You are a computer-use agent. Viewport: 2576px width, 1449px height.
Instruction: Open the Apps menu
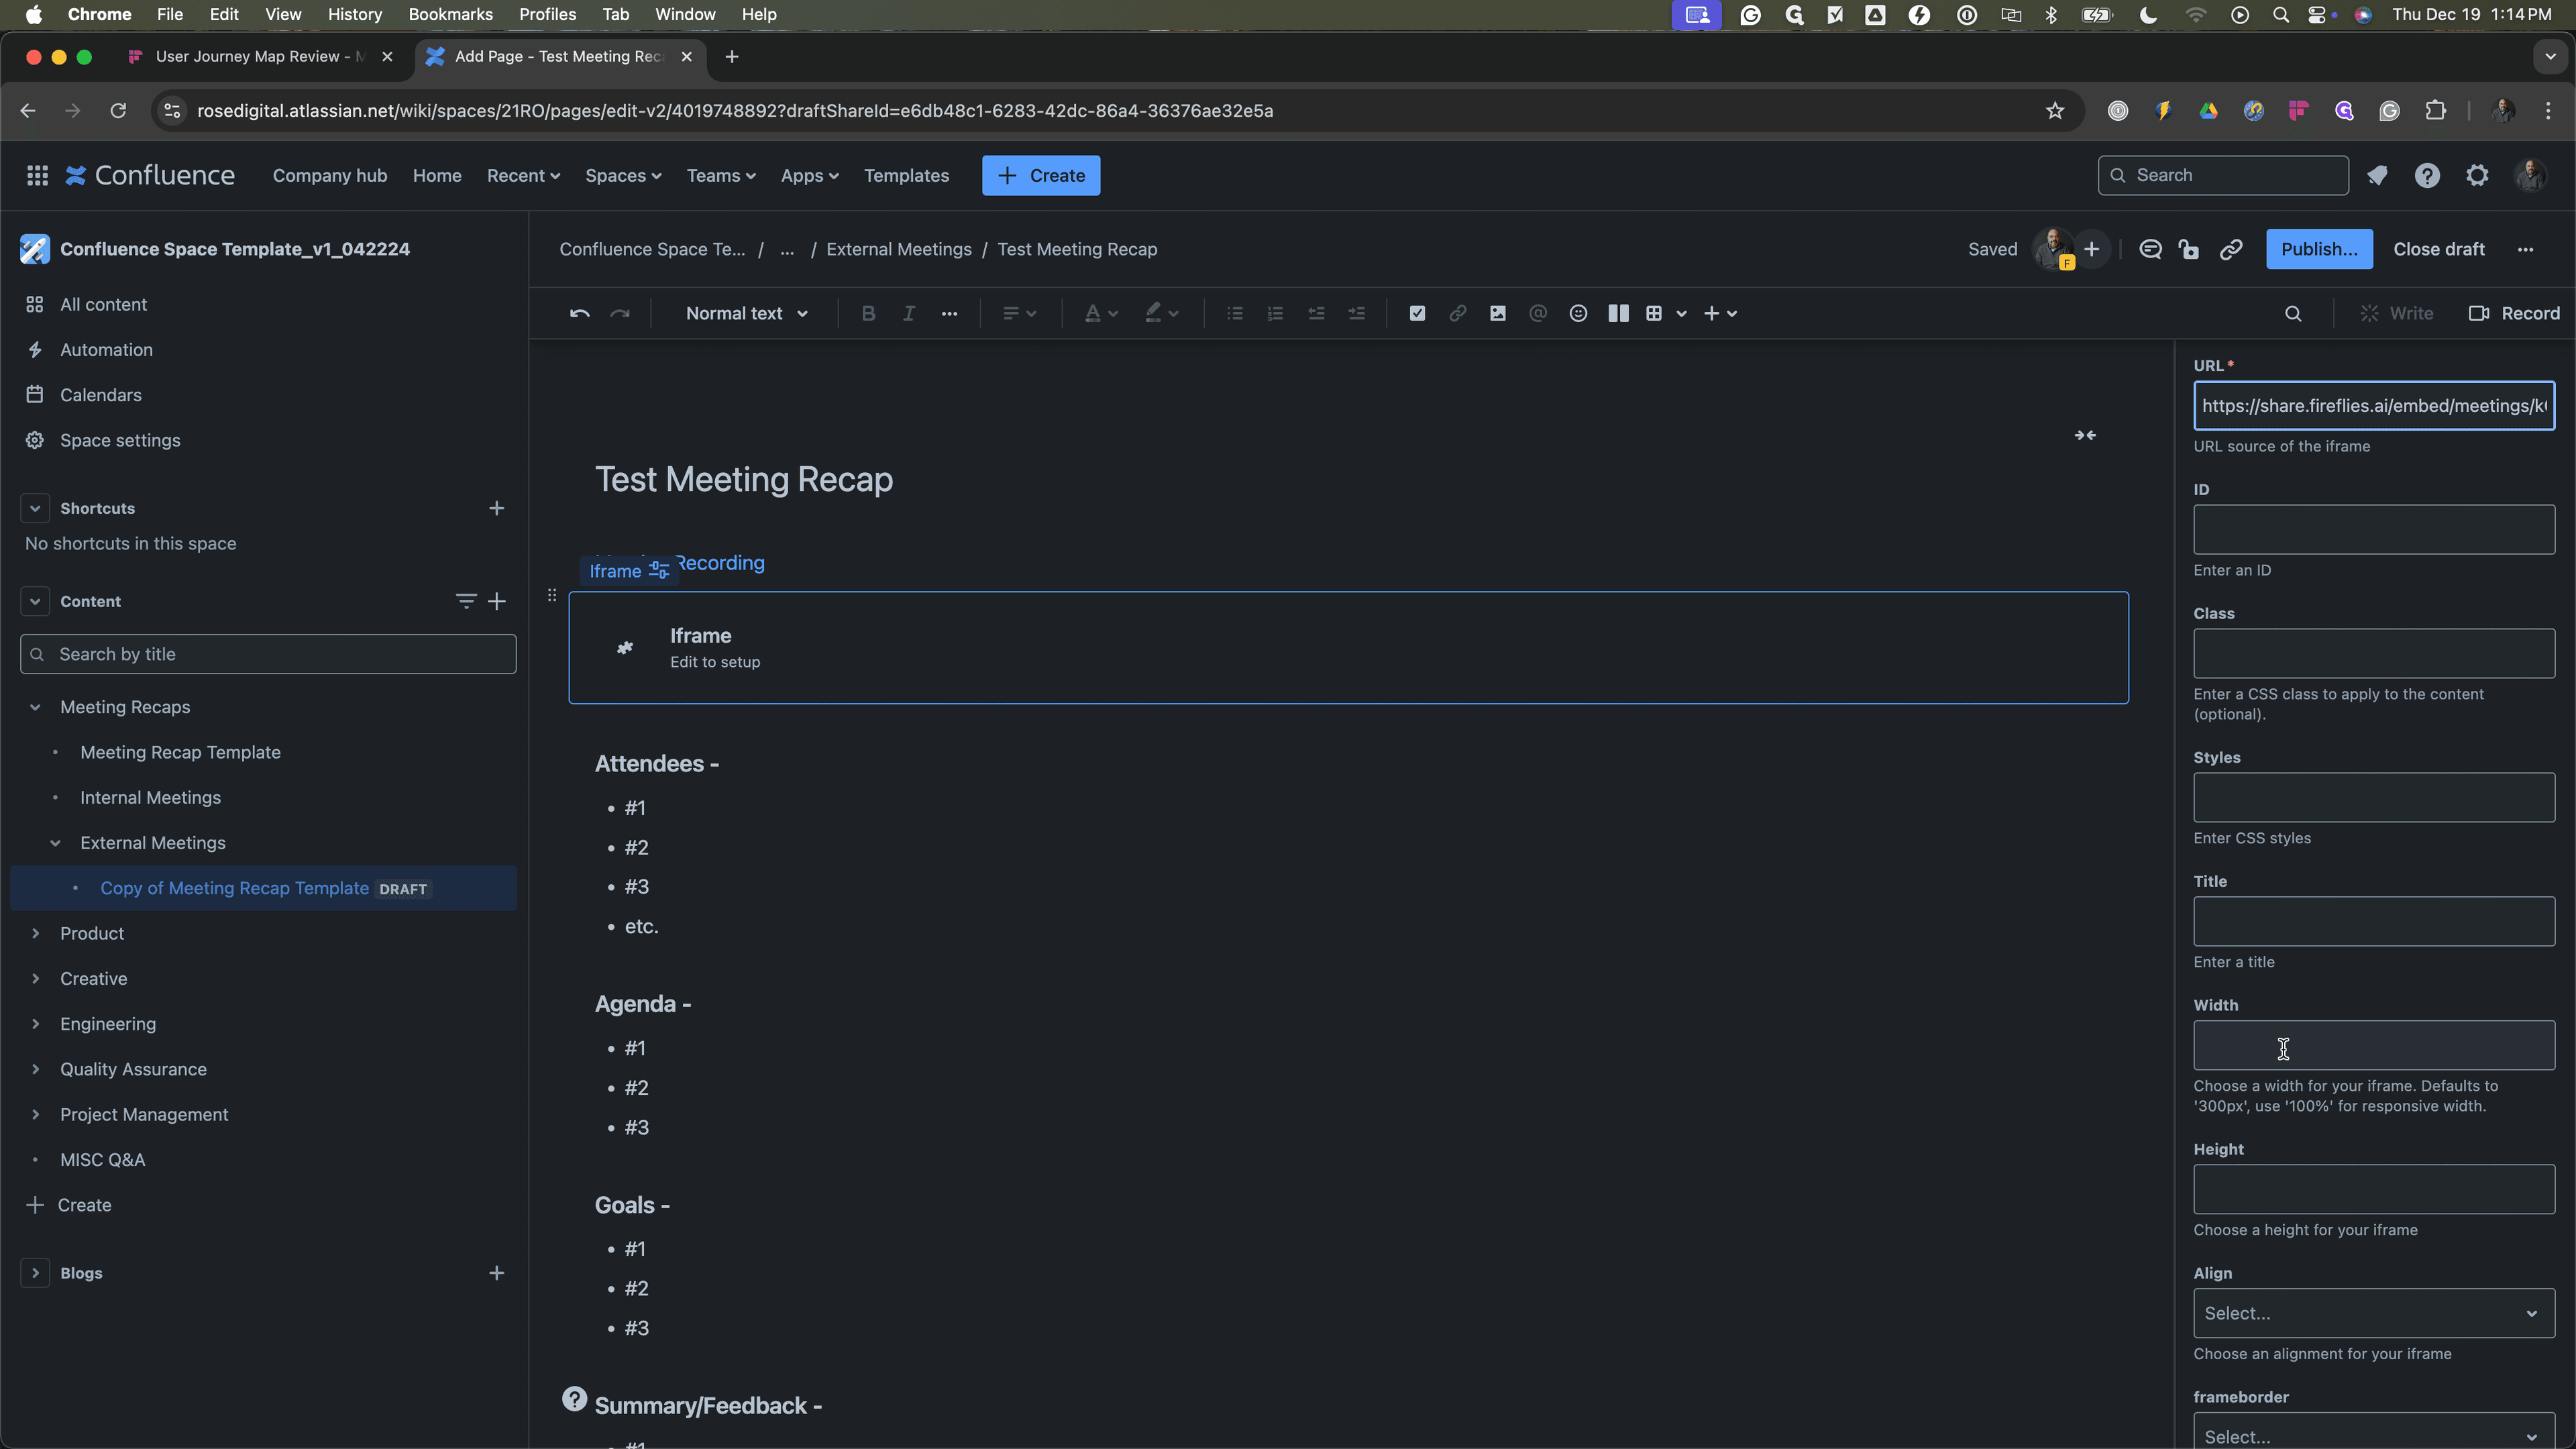[809, 176]
